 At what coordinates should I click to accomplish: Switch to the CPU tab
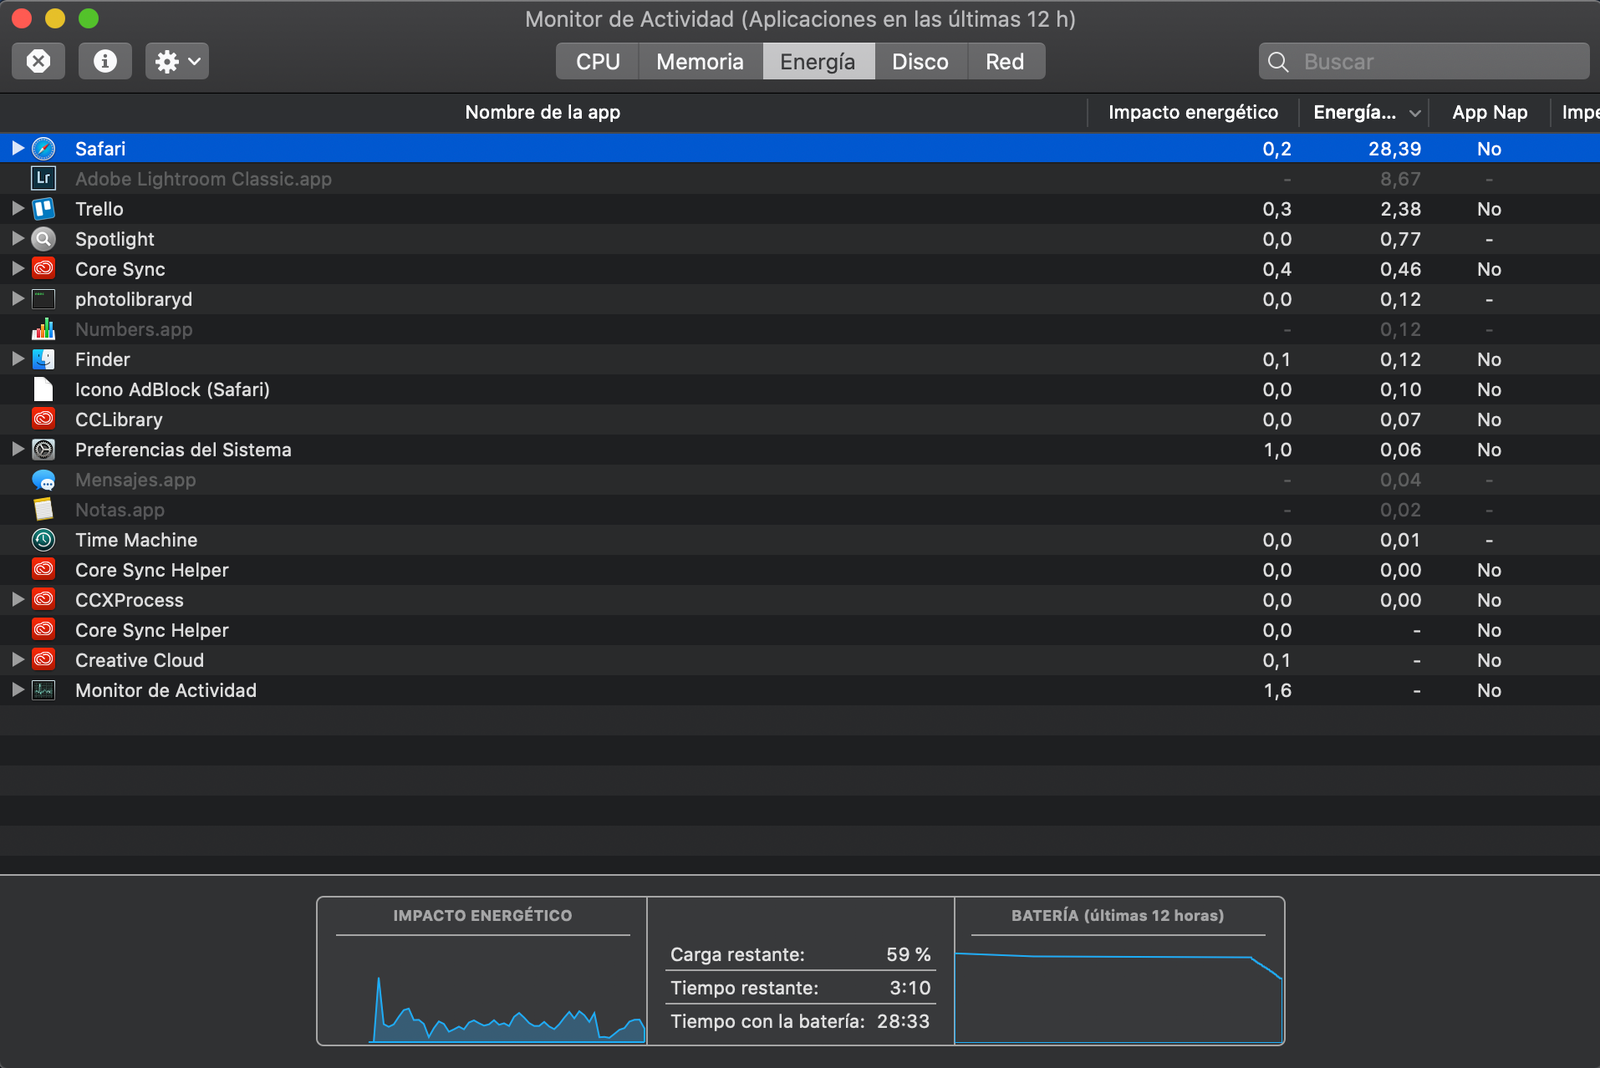tap(598, 61)
